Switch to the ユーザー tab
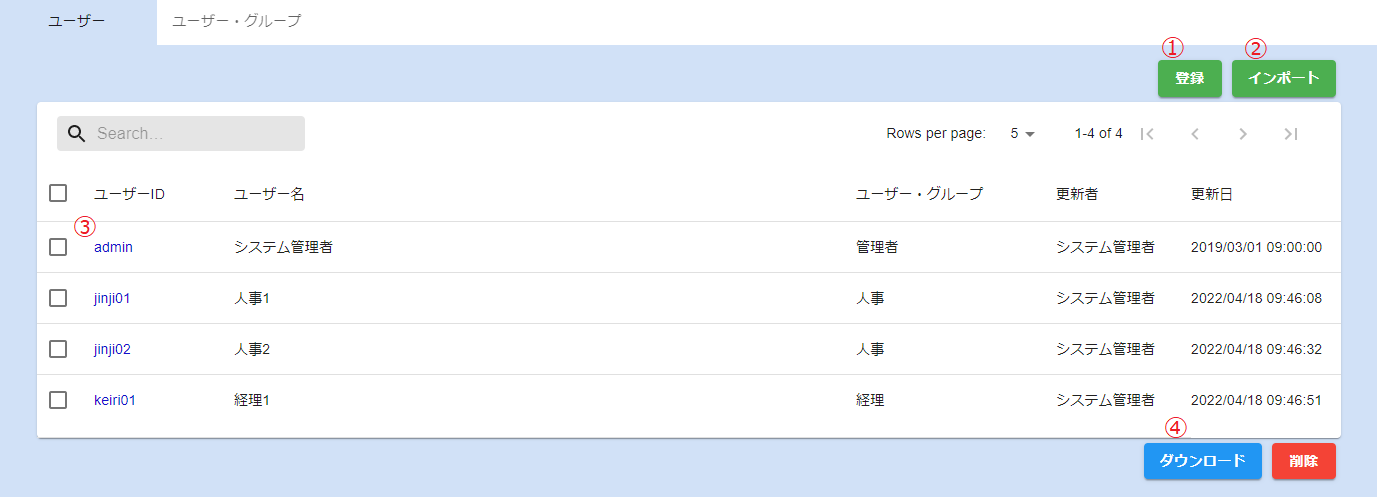 coord(77,21)
